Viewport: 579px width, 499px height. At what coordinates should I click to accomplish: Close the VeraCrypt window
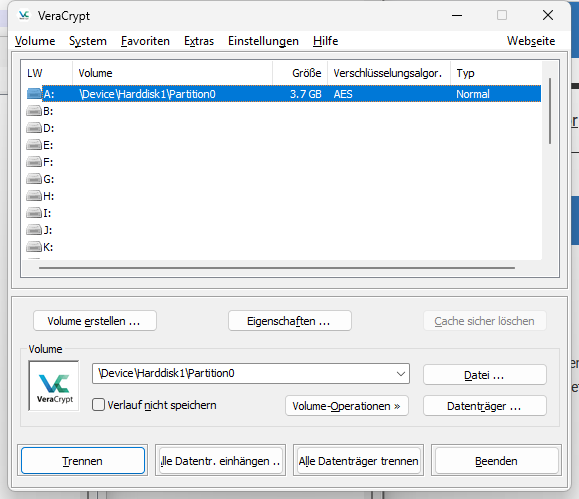click(548, 15)
